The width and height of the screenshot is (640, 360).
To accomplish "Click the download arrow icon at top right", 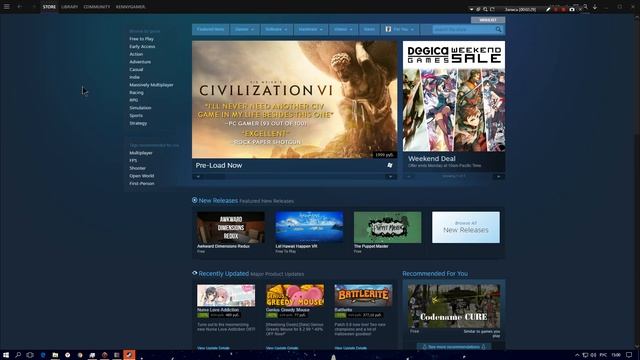I will coord(595,7).
